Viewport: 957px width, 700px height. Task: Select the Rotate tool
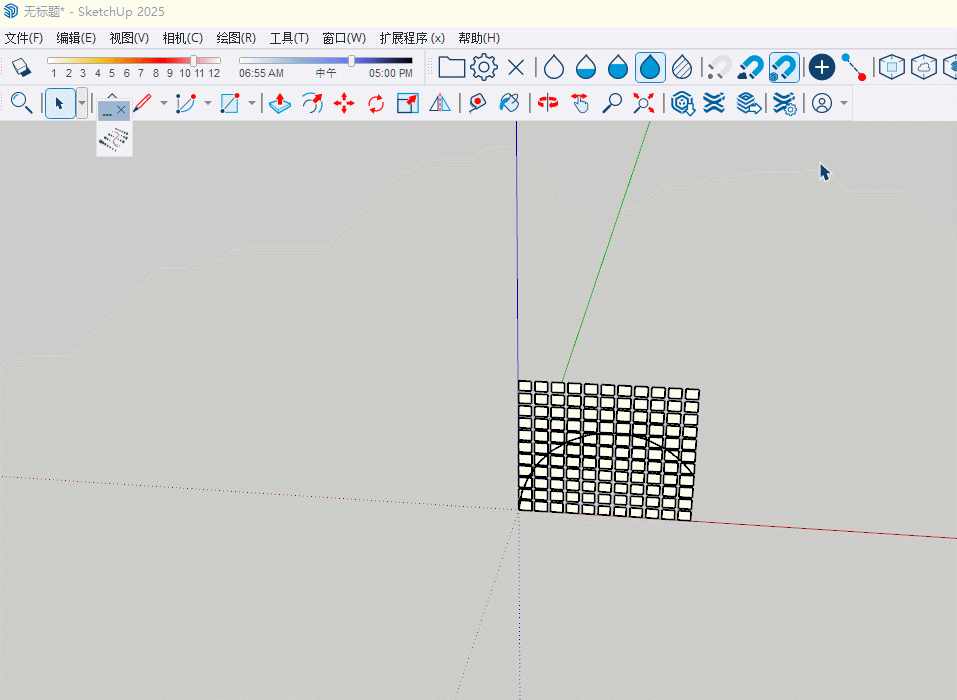[376, 103]
